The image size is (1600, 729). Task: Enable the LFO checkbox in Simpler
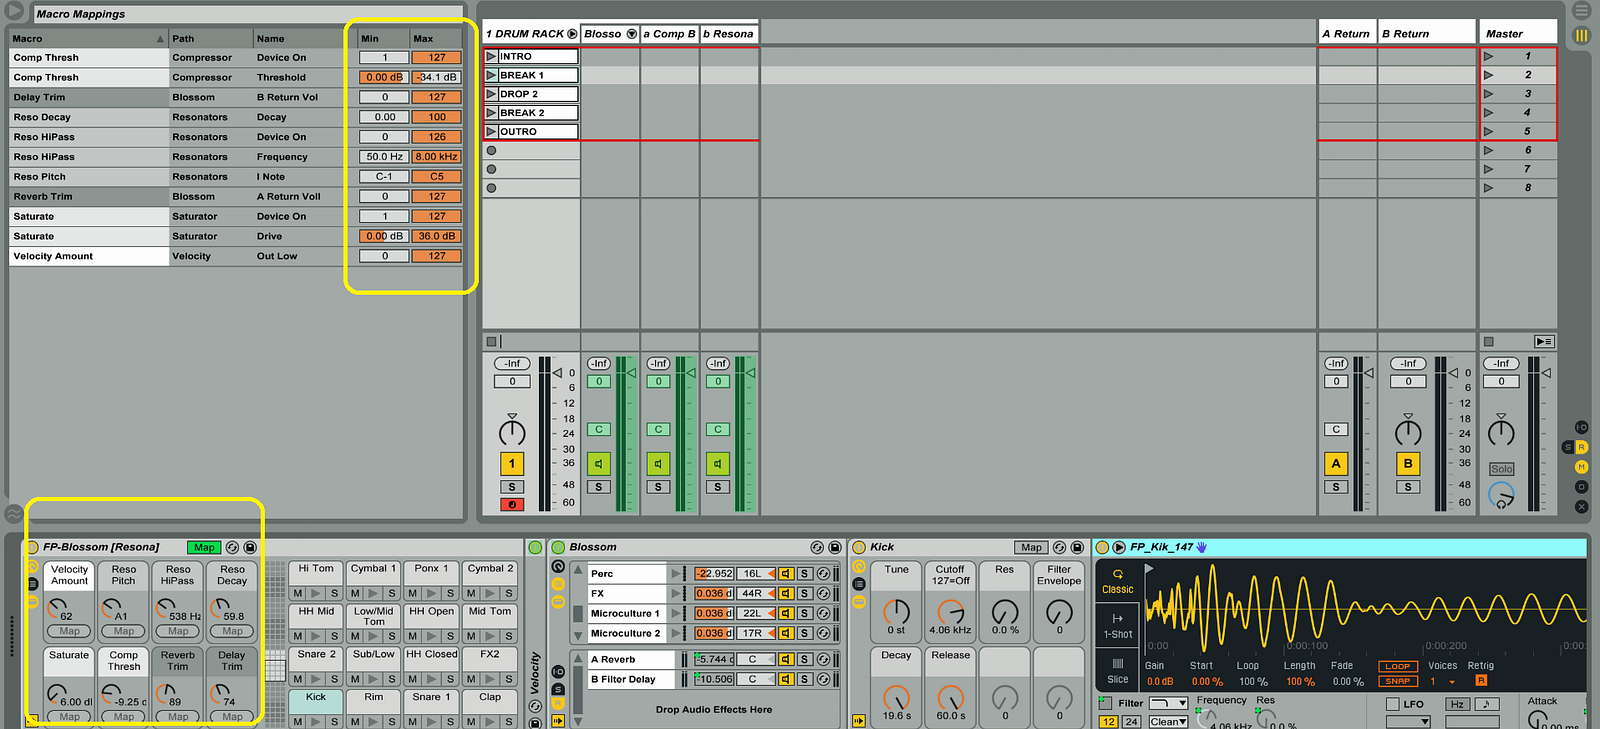pyautogui.click(x=1392, y=704)
